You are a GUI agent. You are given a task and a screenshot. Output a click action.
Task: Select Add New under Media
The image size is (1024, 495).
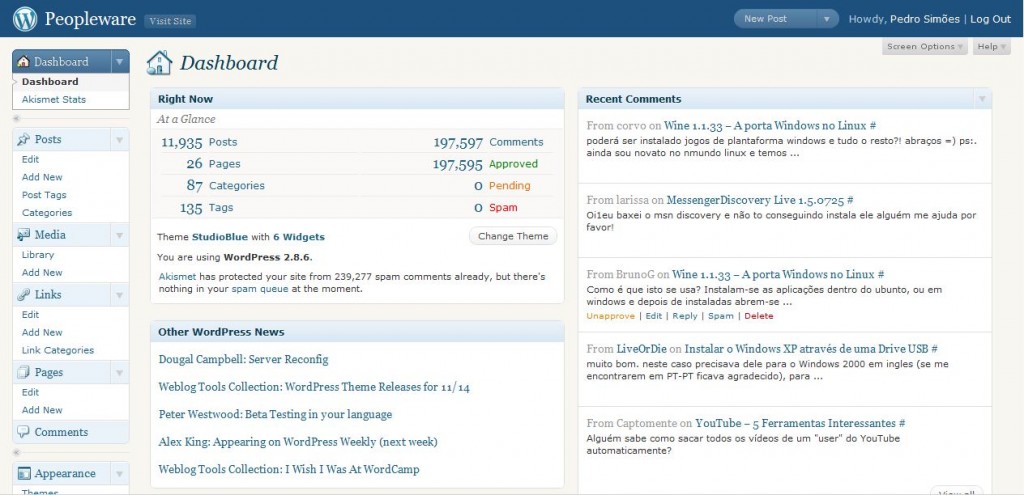[x=42, y=272]
